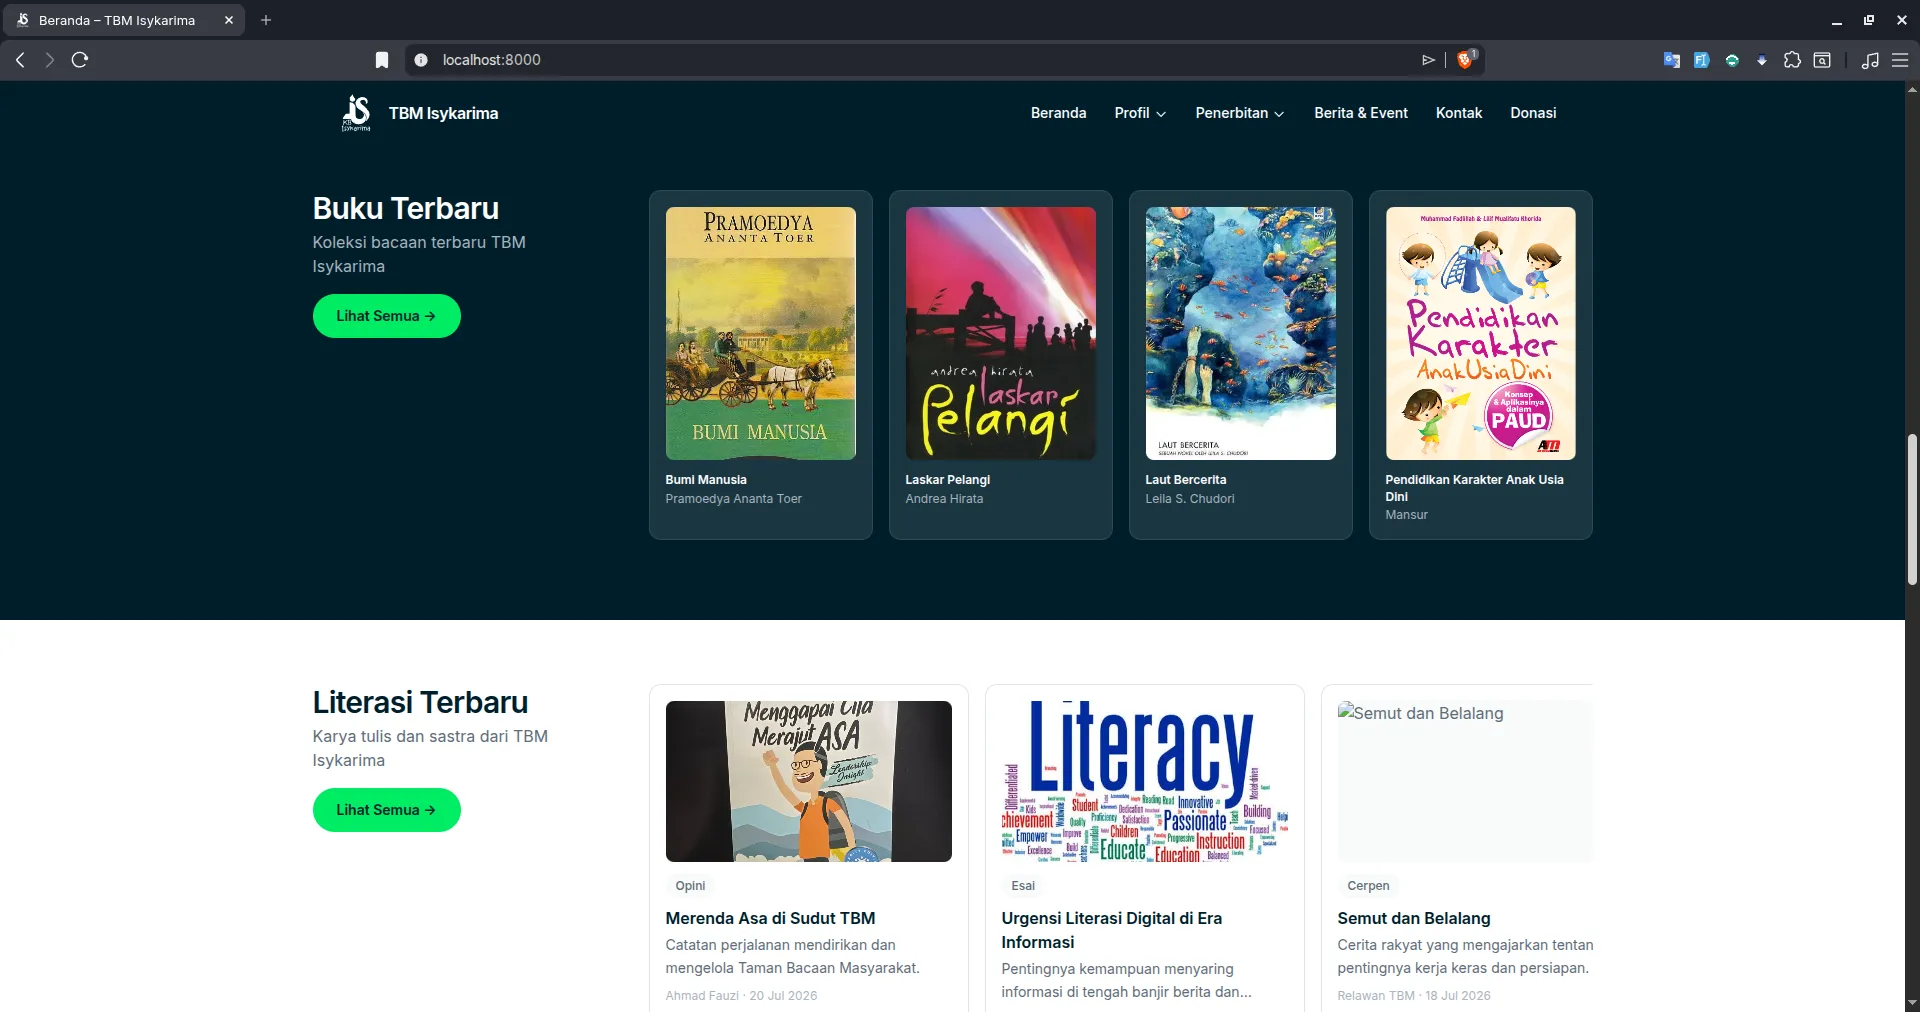Open the Google Translate extension icon
The height and width of the screenshot is (1012, 1920).
[1671, 60]
